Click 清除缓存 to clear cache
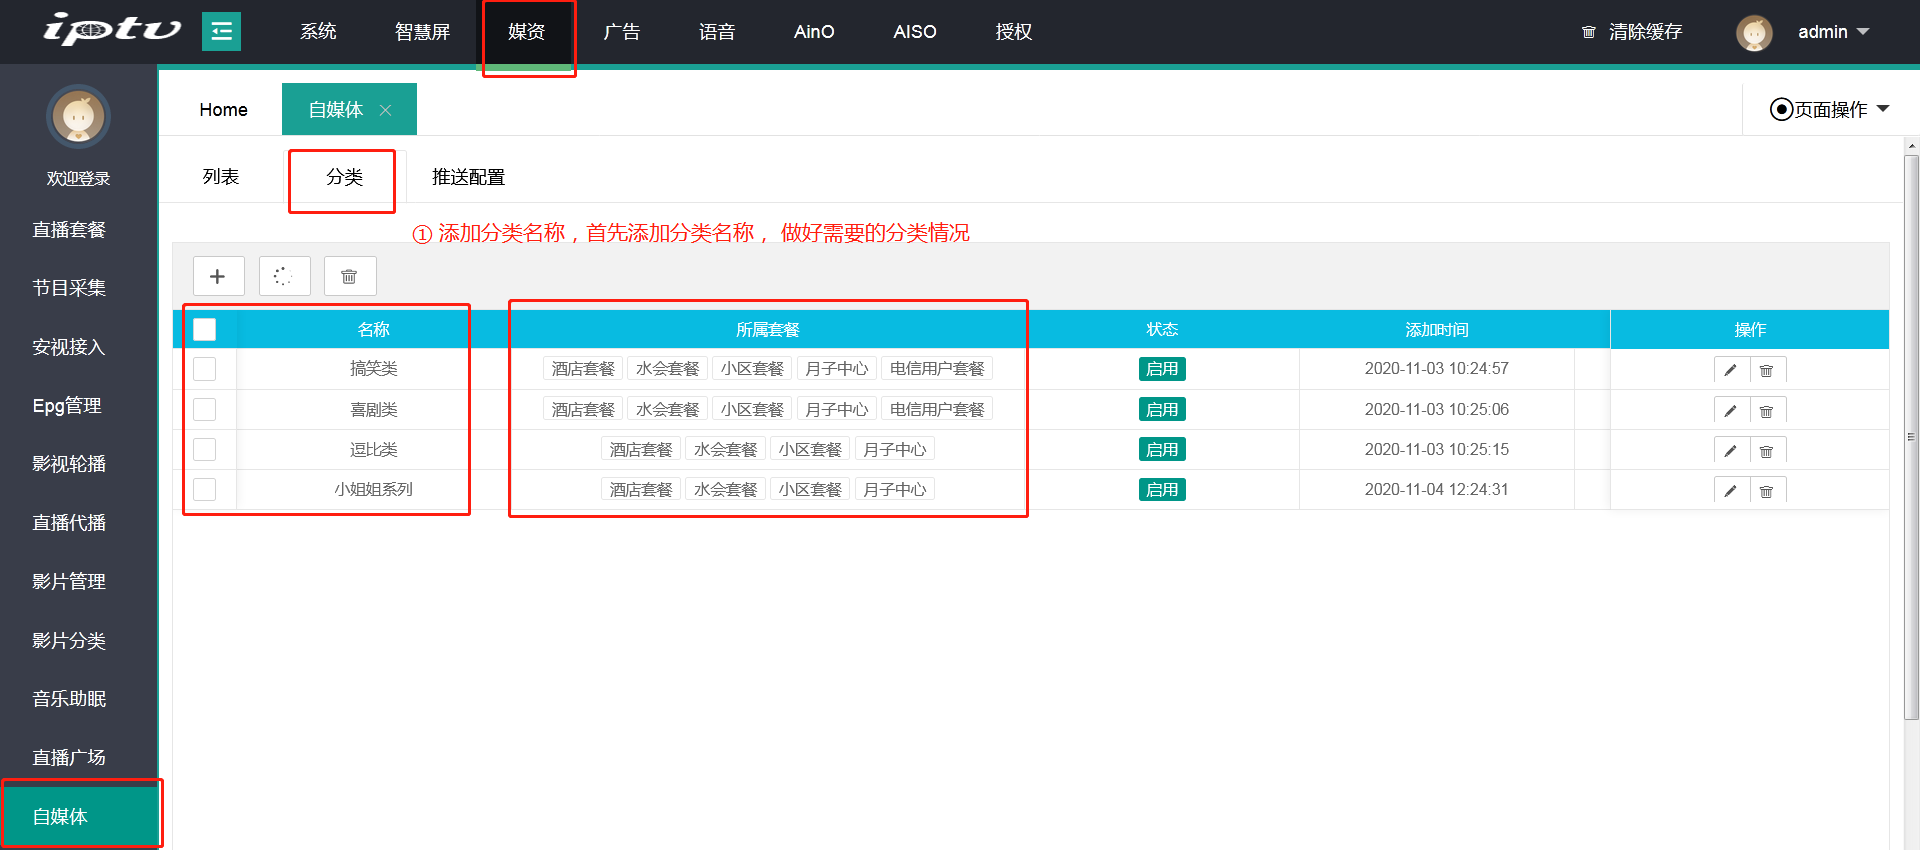 point(1633,32)
